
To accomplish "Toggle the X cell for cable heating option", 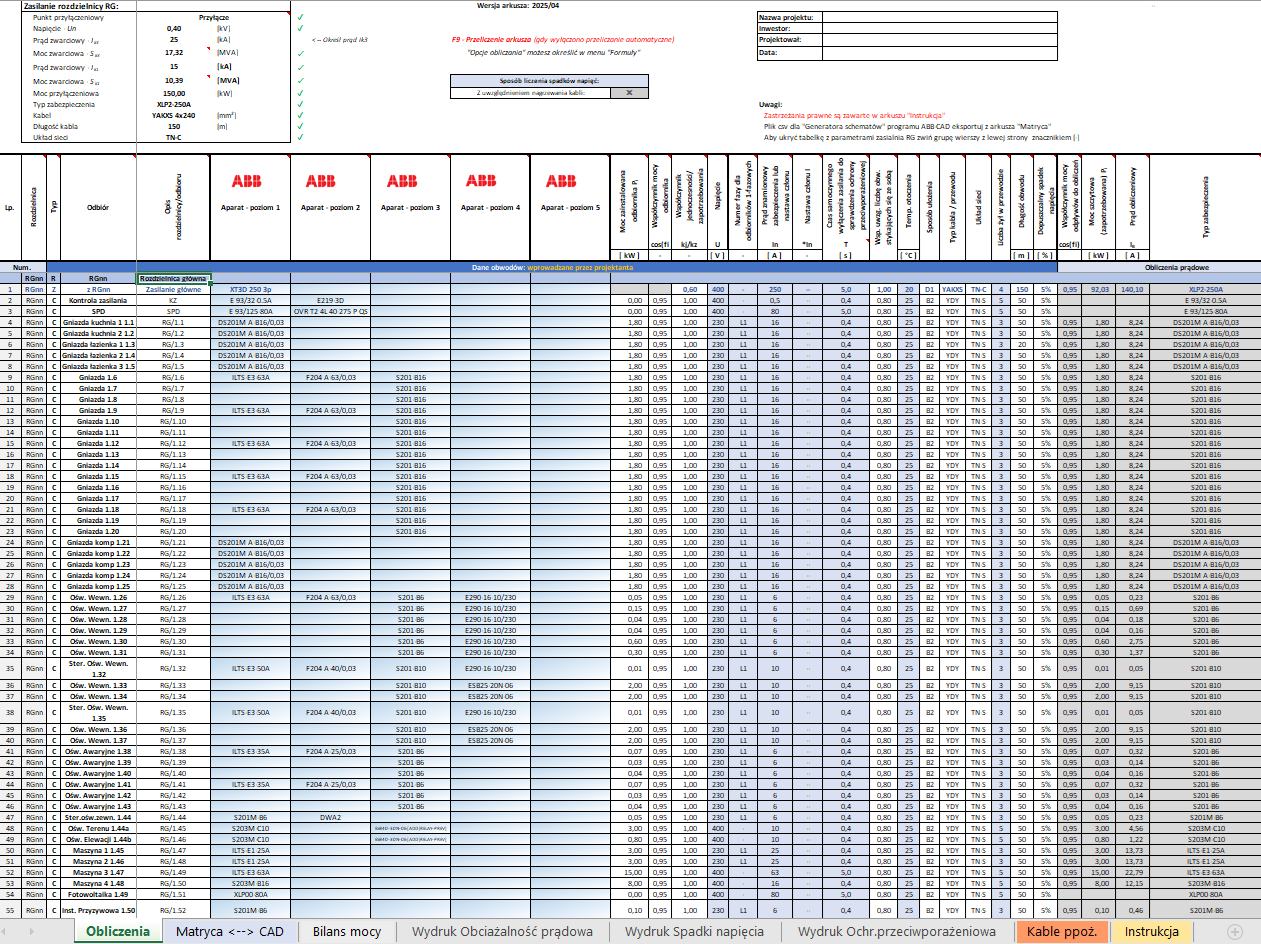I will coord(629,92).
